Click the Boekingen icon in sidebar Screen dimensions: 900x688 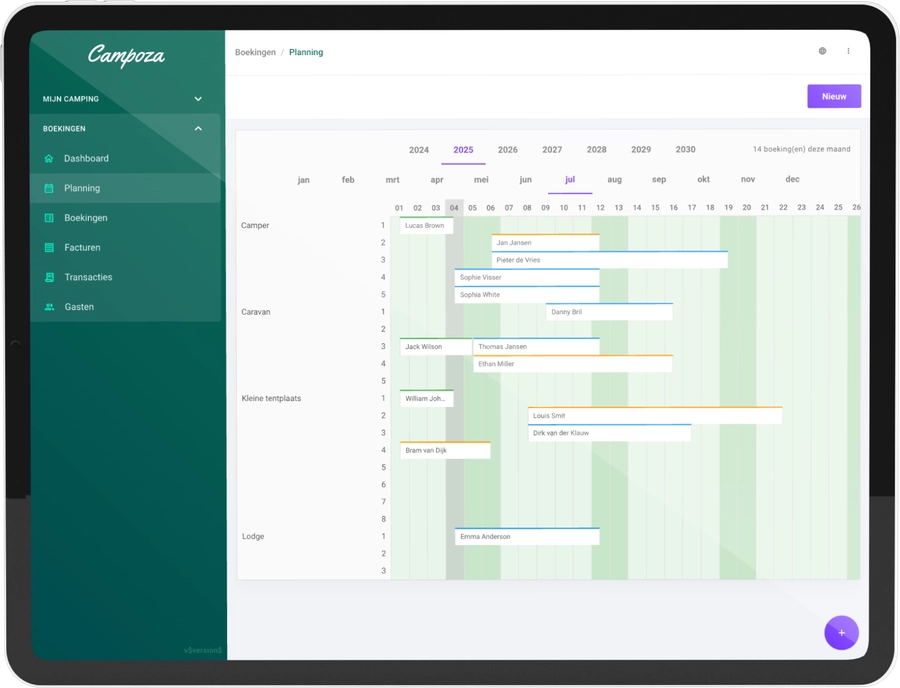[49, 218]
